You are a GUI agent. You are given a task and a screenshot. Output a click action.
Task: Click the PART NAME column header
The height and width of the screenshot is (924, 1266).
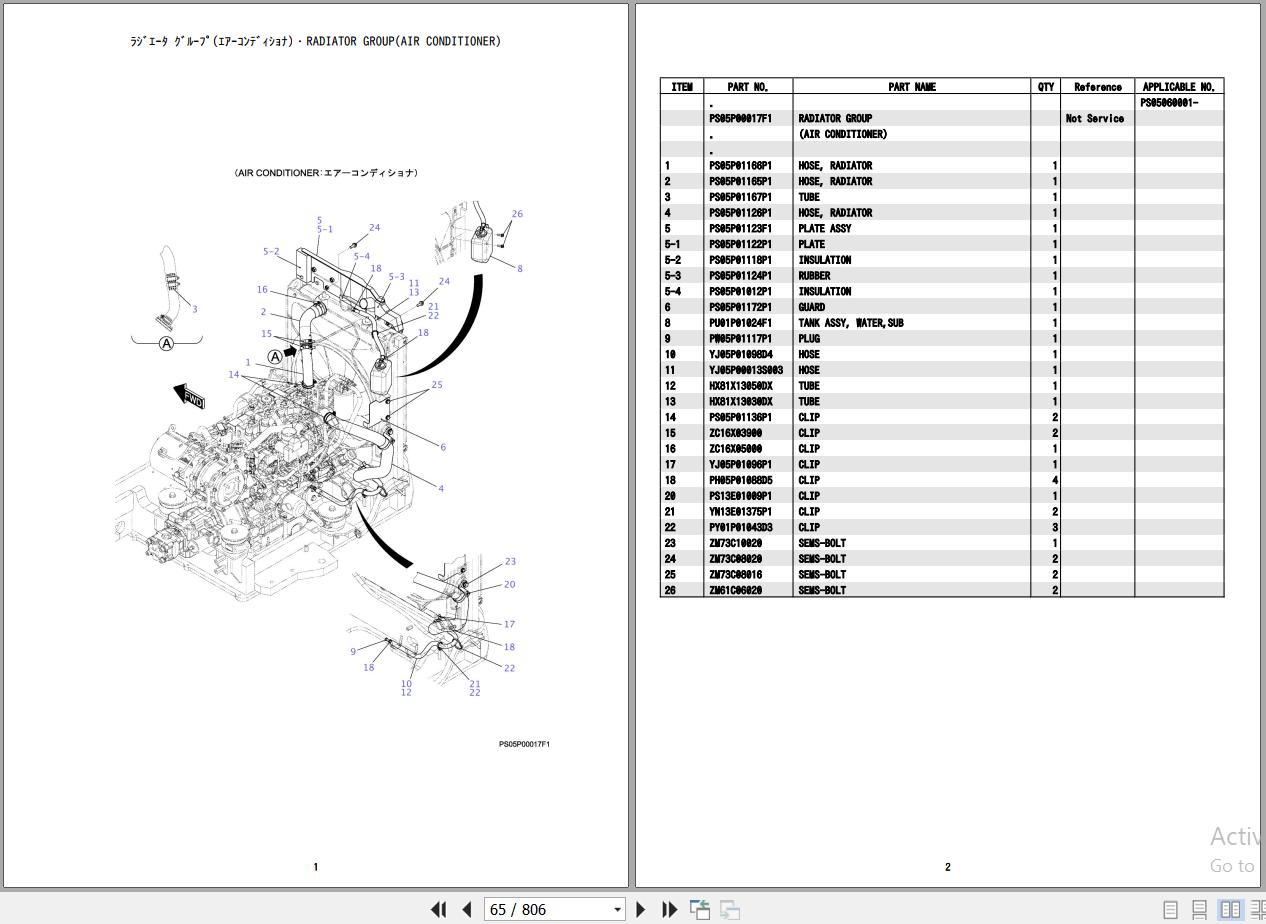pyautogui.click(x=912, y=87)
